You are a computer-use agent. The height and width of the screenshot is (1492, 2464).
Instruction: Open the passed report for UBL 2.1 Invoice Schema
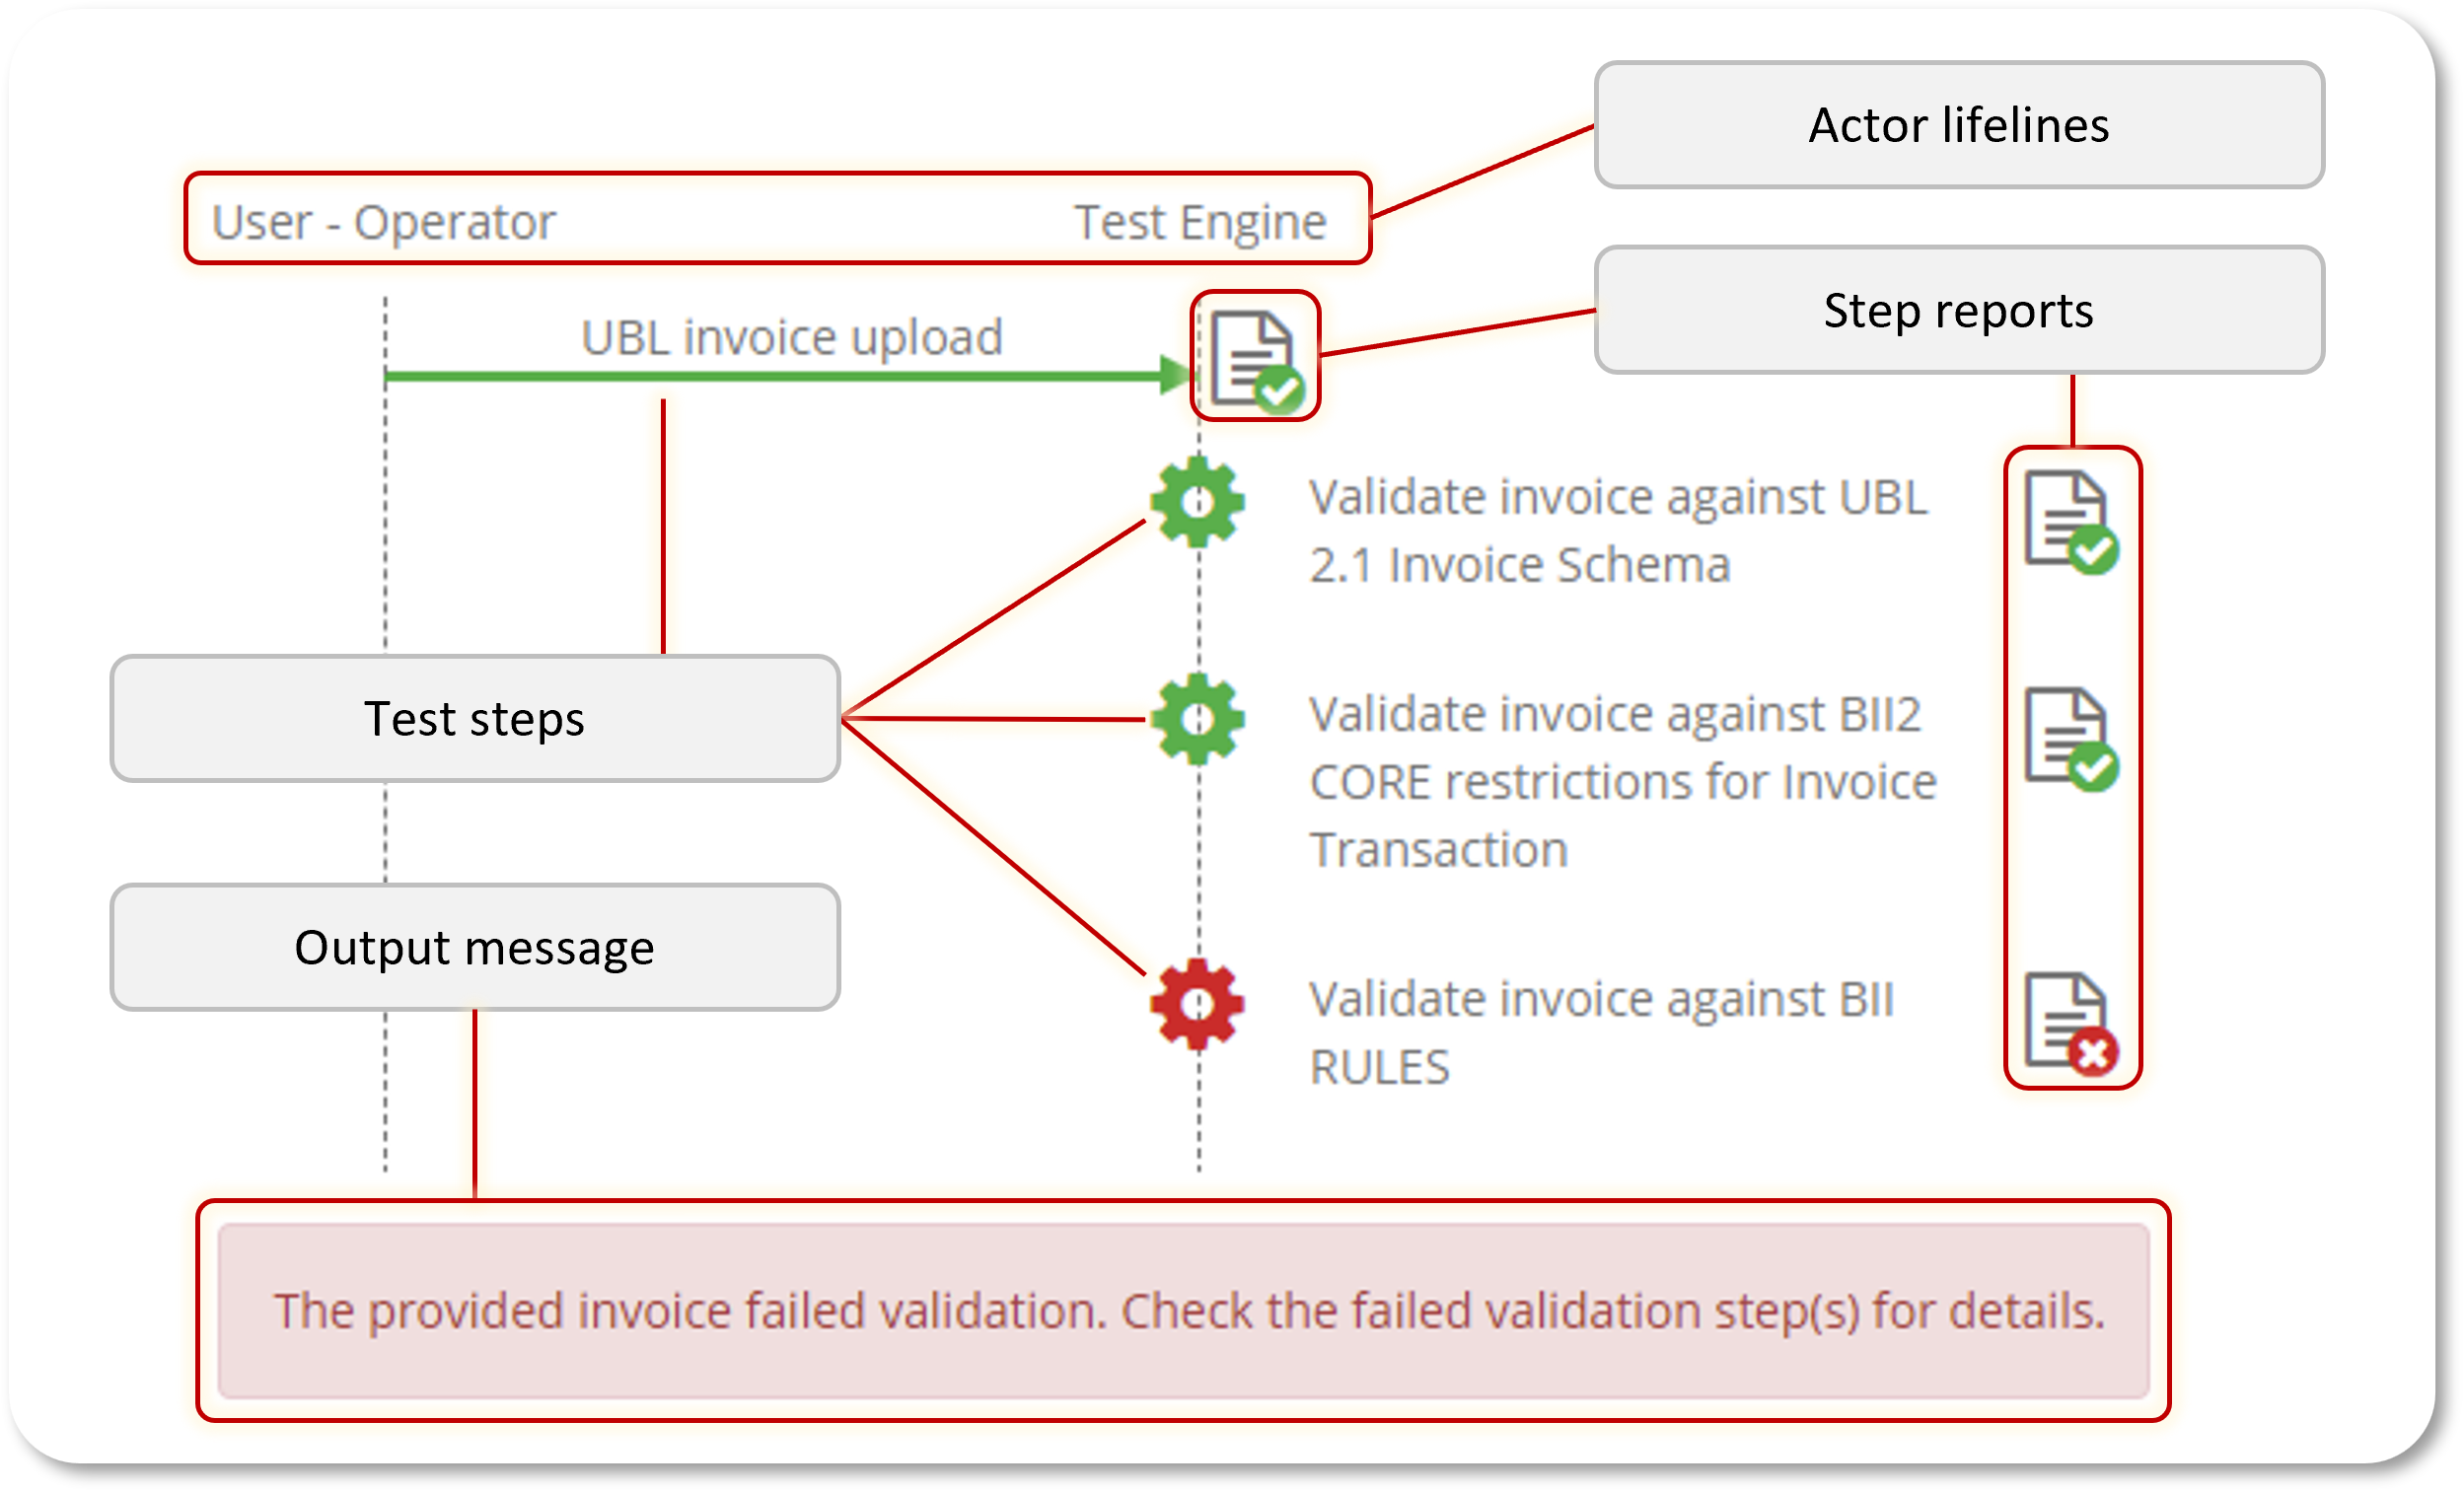pyautogui.click(x=2072, y=522)
